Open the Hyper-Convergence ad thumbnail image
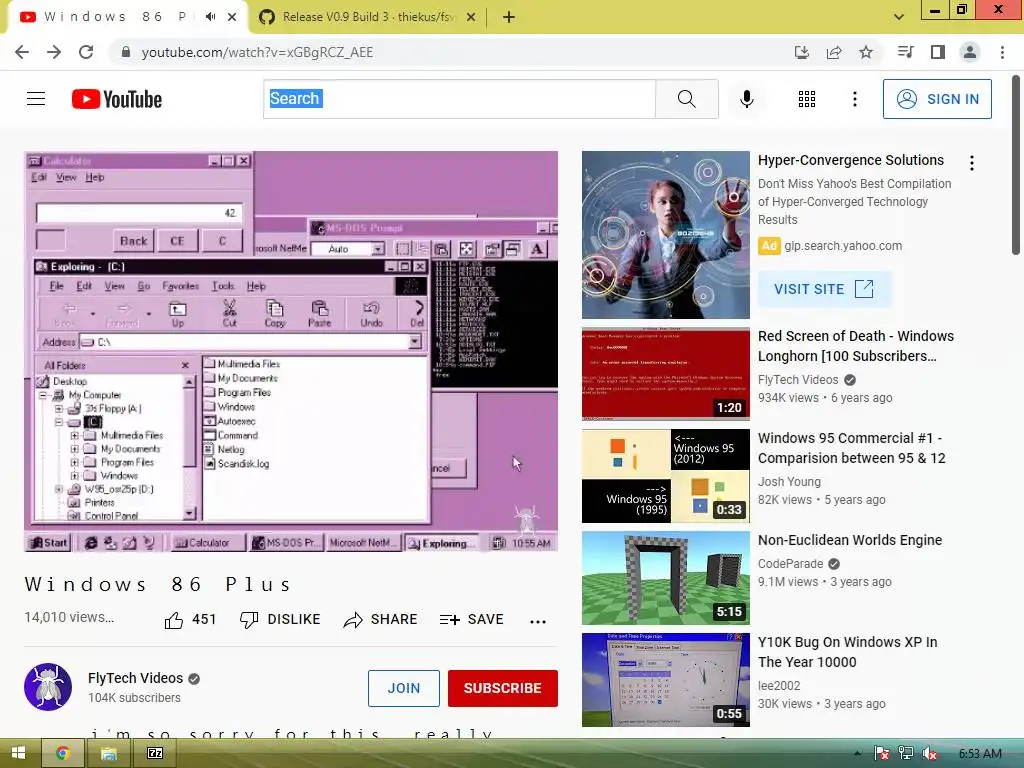The image size is (1024, 768). [x=665, y=234]
